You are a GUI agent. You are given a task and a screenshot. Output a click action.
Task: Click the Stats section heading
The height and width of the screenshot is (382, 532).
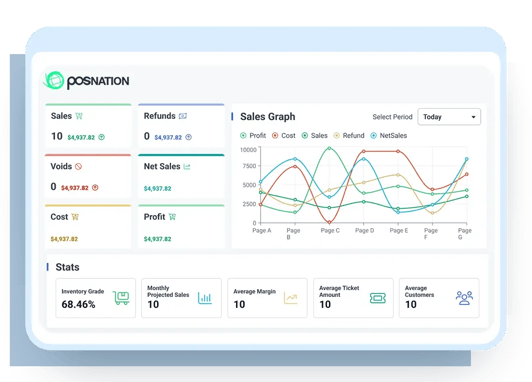(x=68, y=267)
